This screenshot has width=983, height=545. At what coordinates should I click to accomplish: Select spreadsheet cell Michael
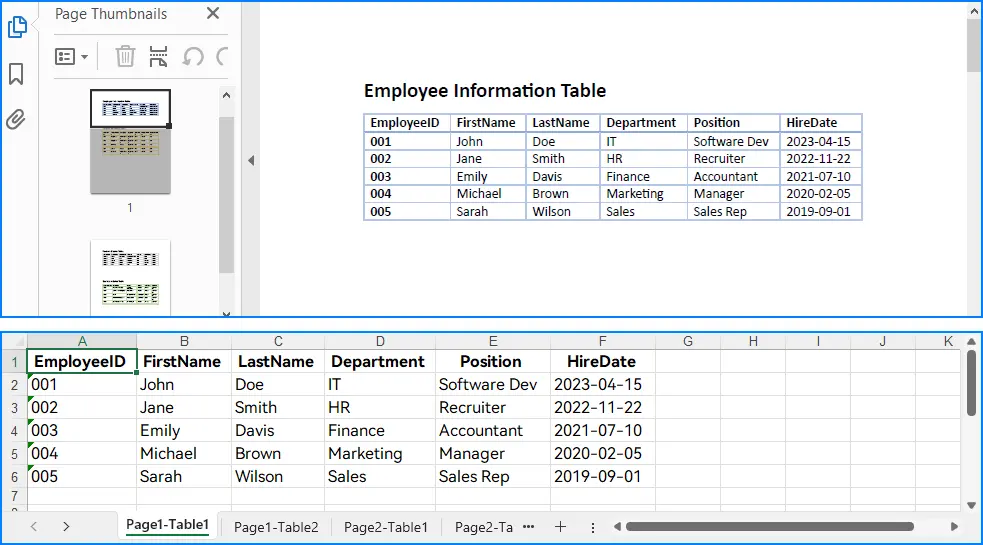click(x=184, y=453)
